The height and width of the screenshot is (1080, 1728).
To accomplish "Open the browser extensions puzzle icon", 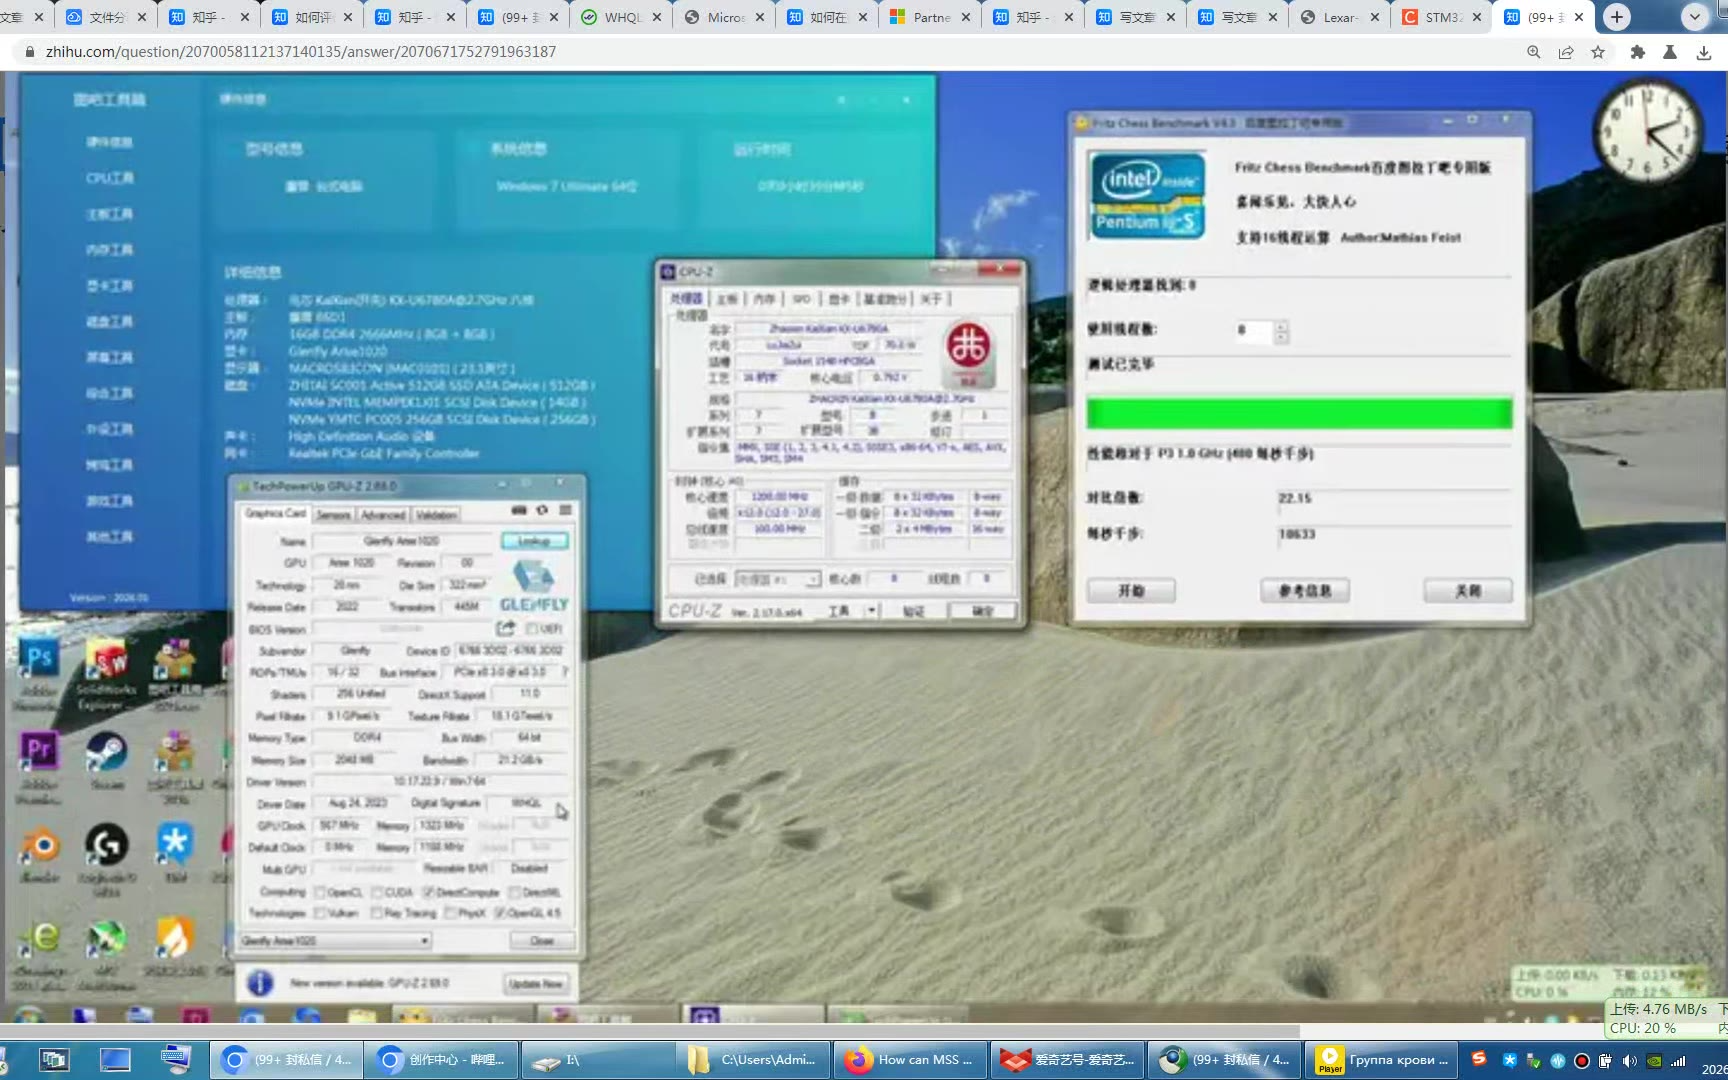I will (x=1637, y=52).
